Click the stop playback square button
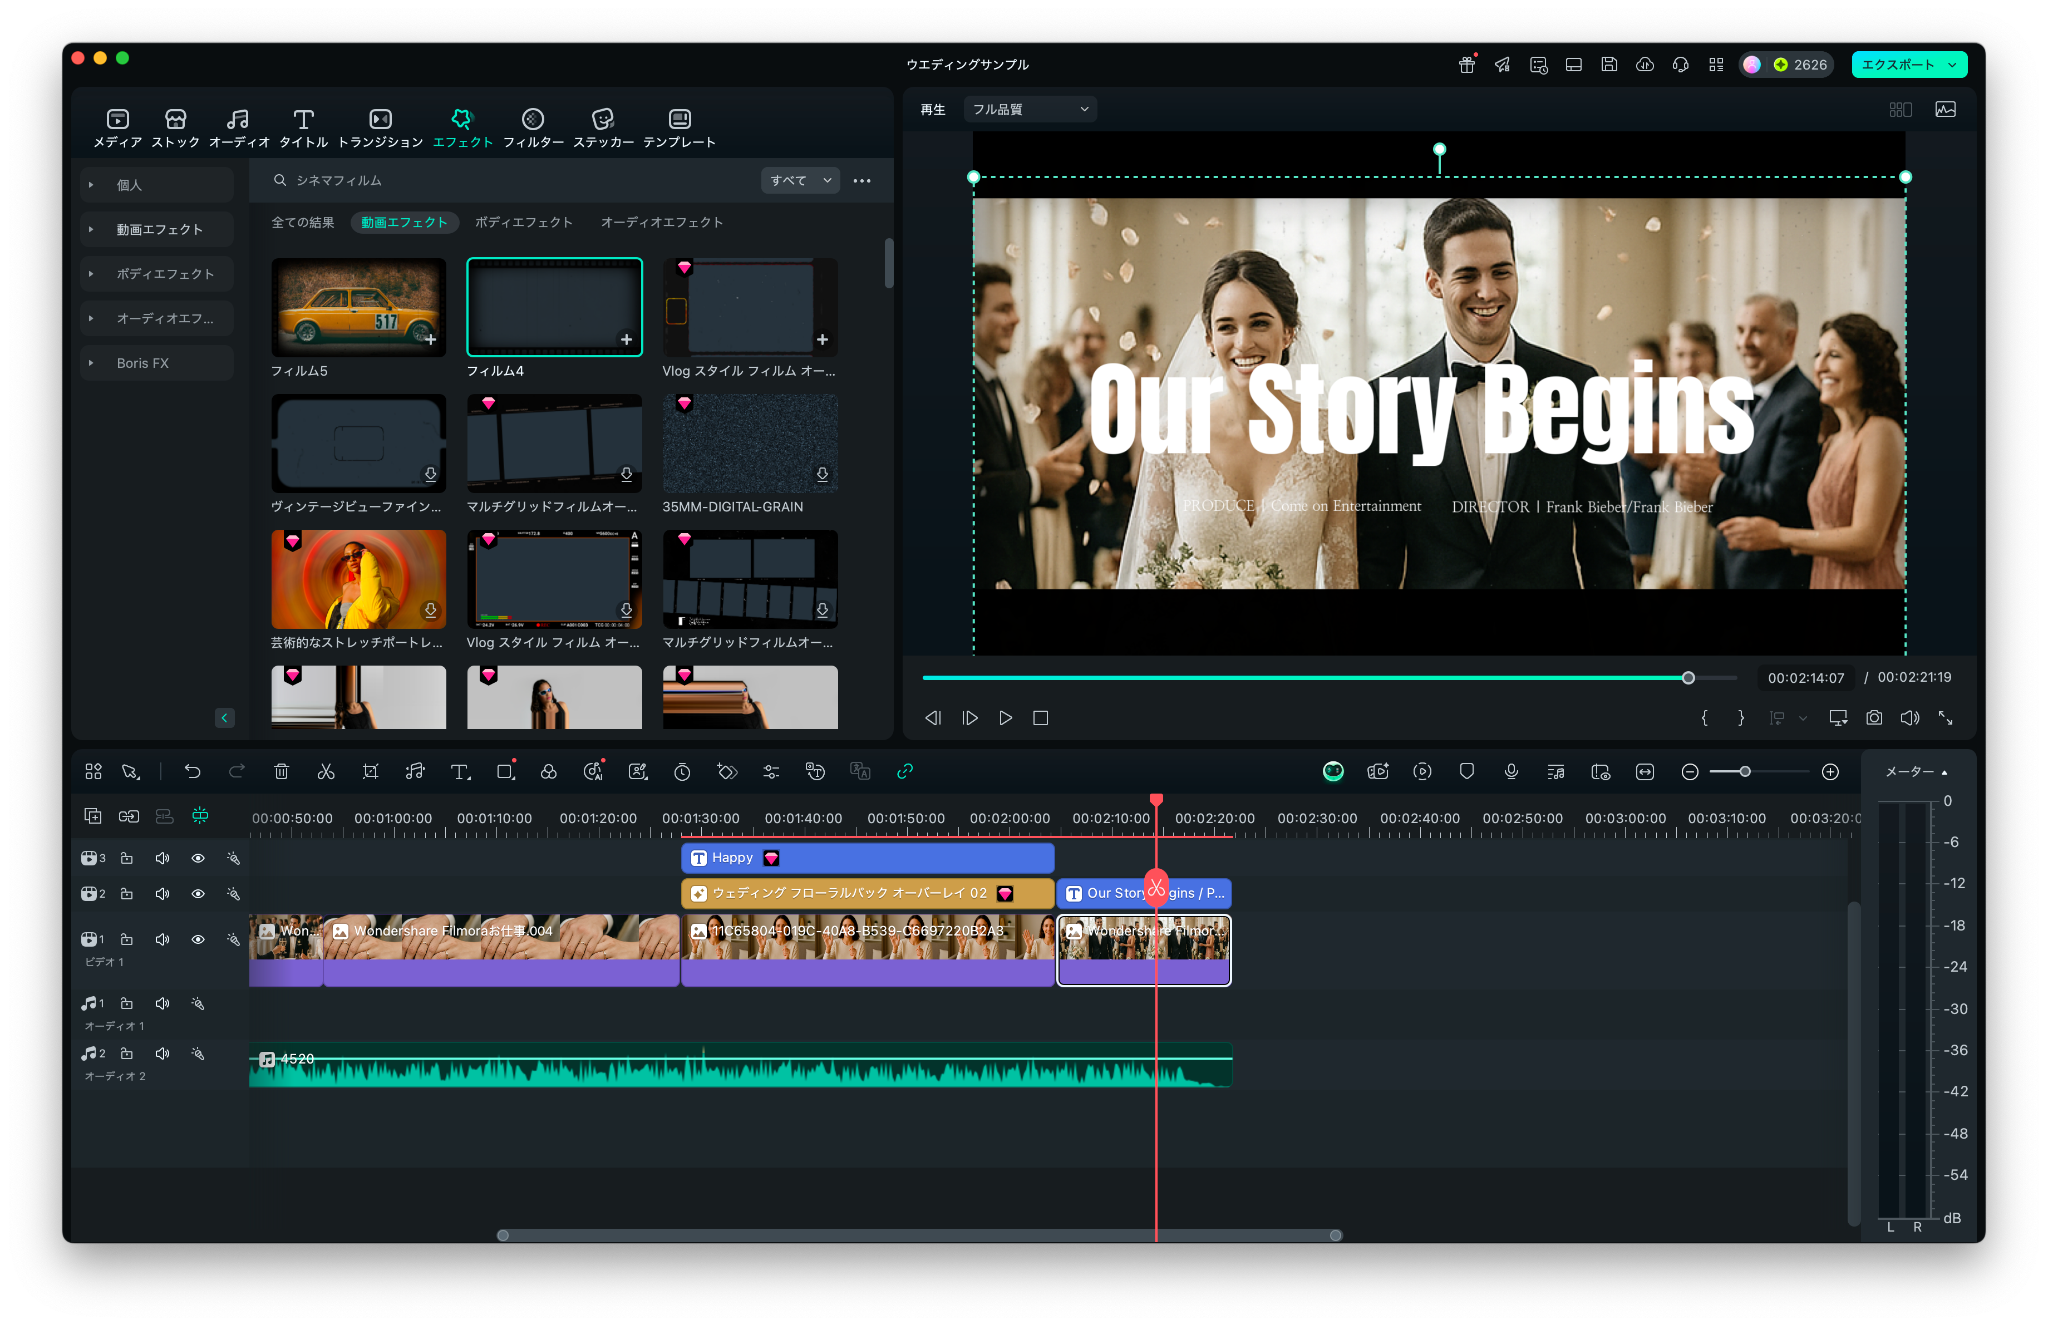Image resolution: width=2048 pixels, height=1326 pixels. (1041, 718)
